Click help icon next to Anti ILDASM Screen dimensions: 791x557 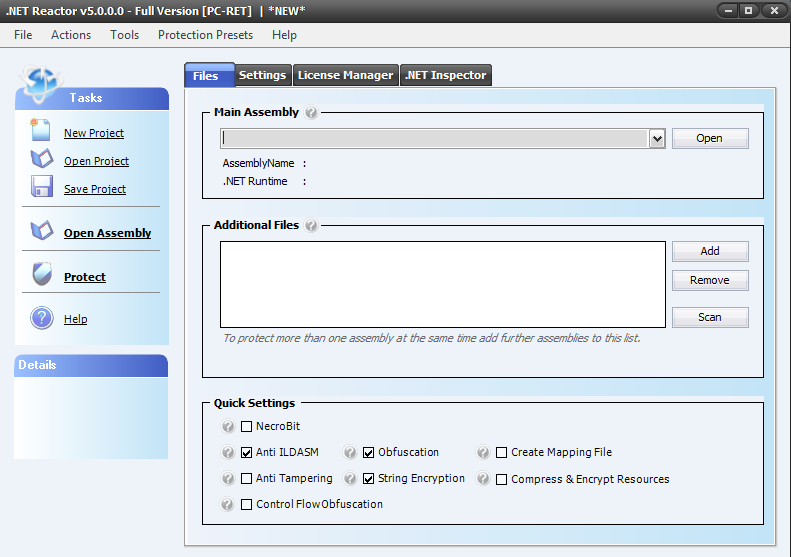(x=228, y=452)
